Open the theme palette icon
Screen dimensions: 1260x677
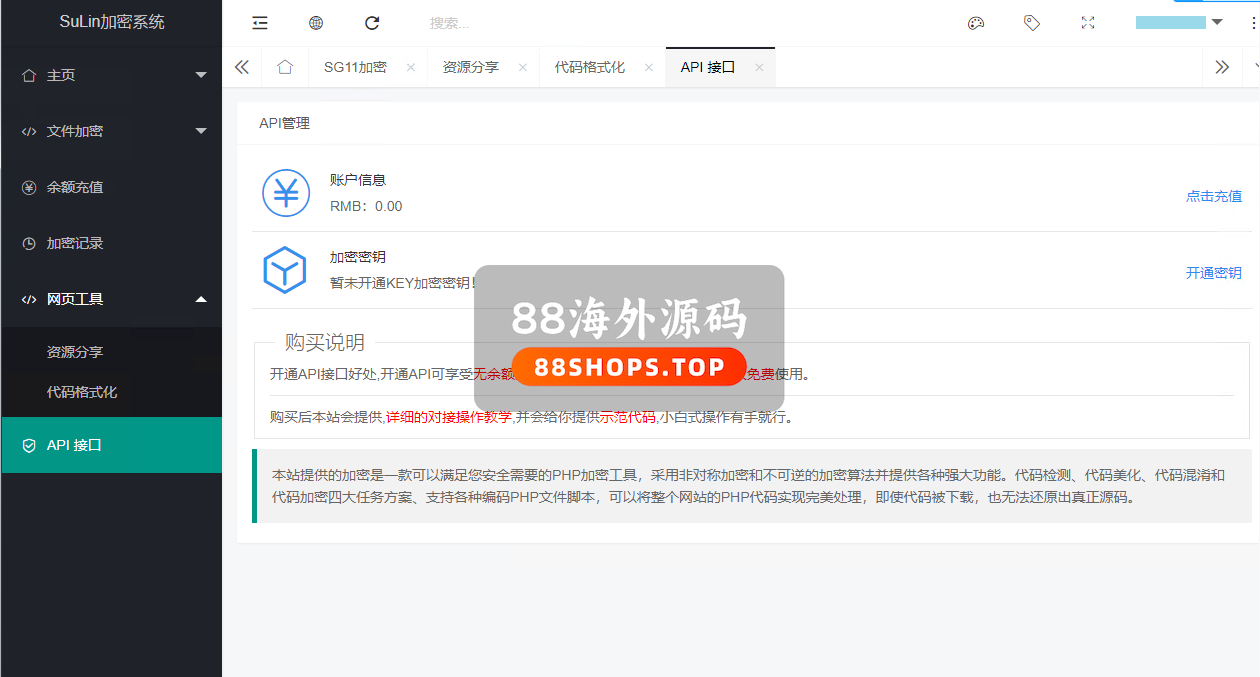pos(976,23)
